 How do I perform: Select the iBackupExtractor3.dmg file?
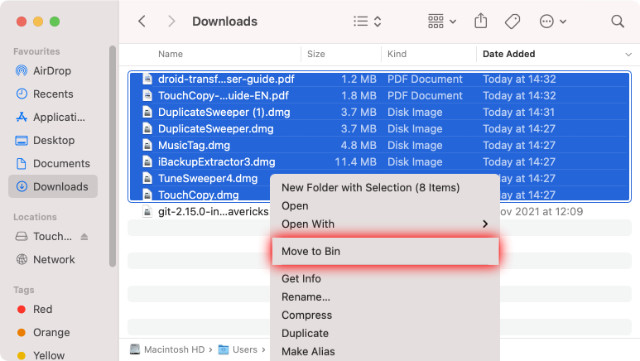click(x=380, y=162)
